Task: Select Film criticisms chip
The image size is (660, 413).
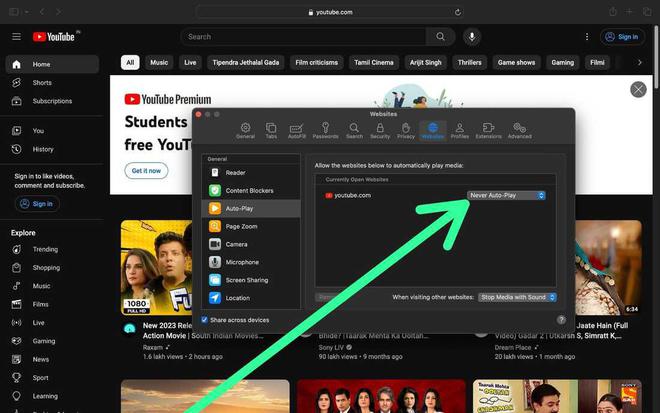Action: point(317,62)
